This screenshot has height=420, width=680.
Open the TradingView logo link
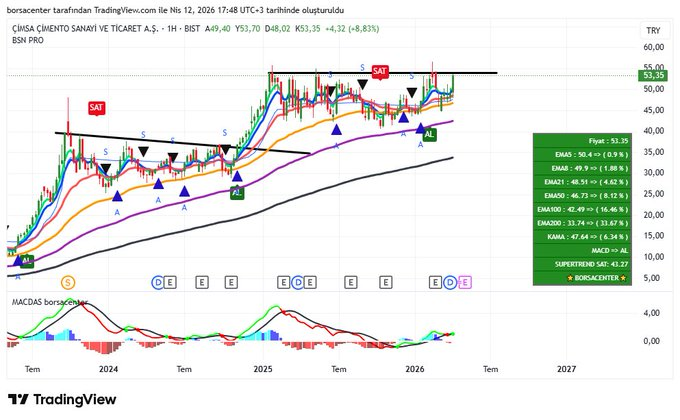(62, 399)
